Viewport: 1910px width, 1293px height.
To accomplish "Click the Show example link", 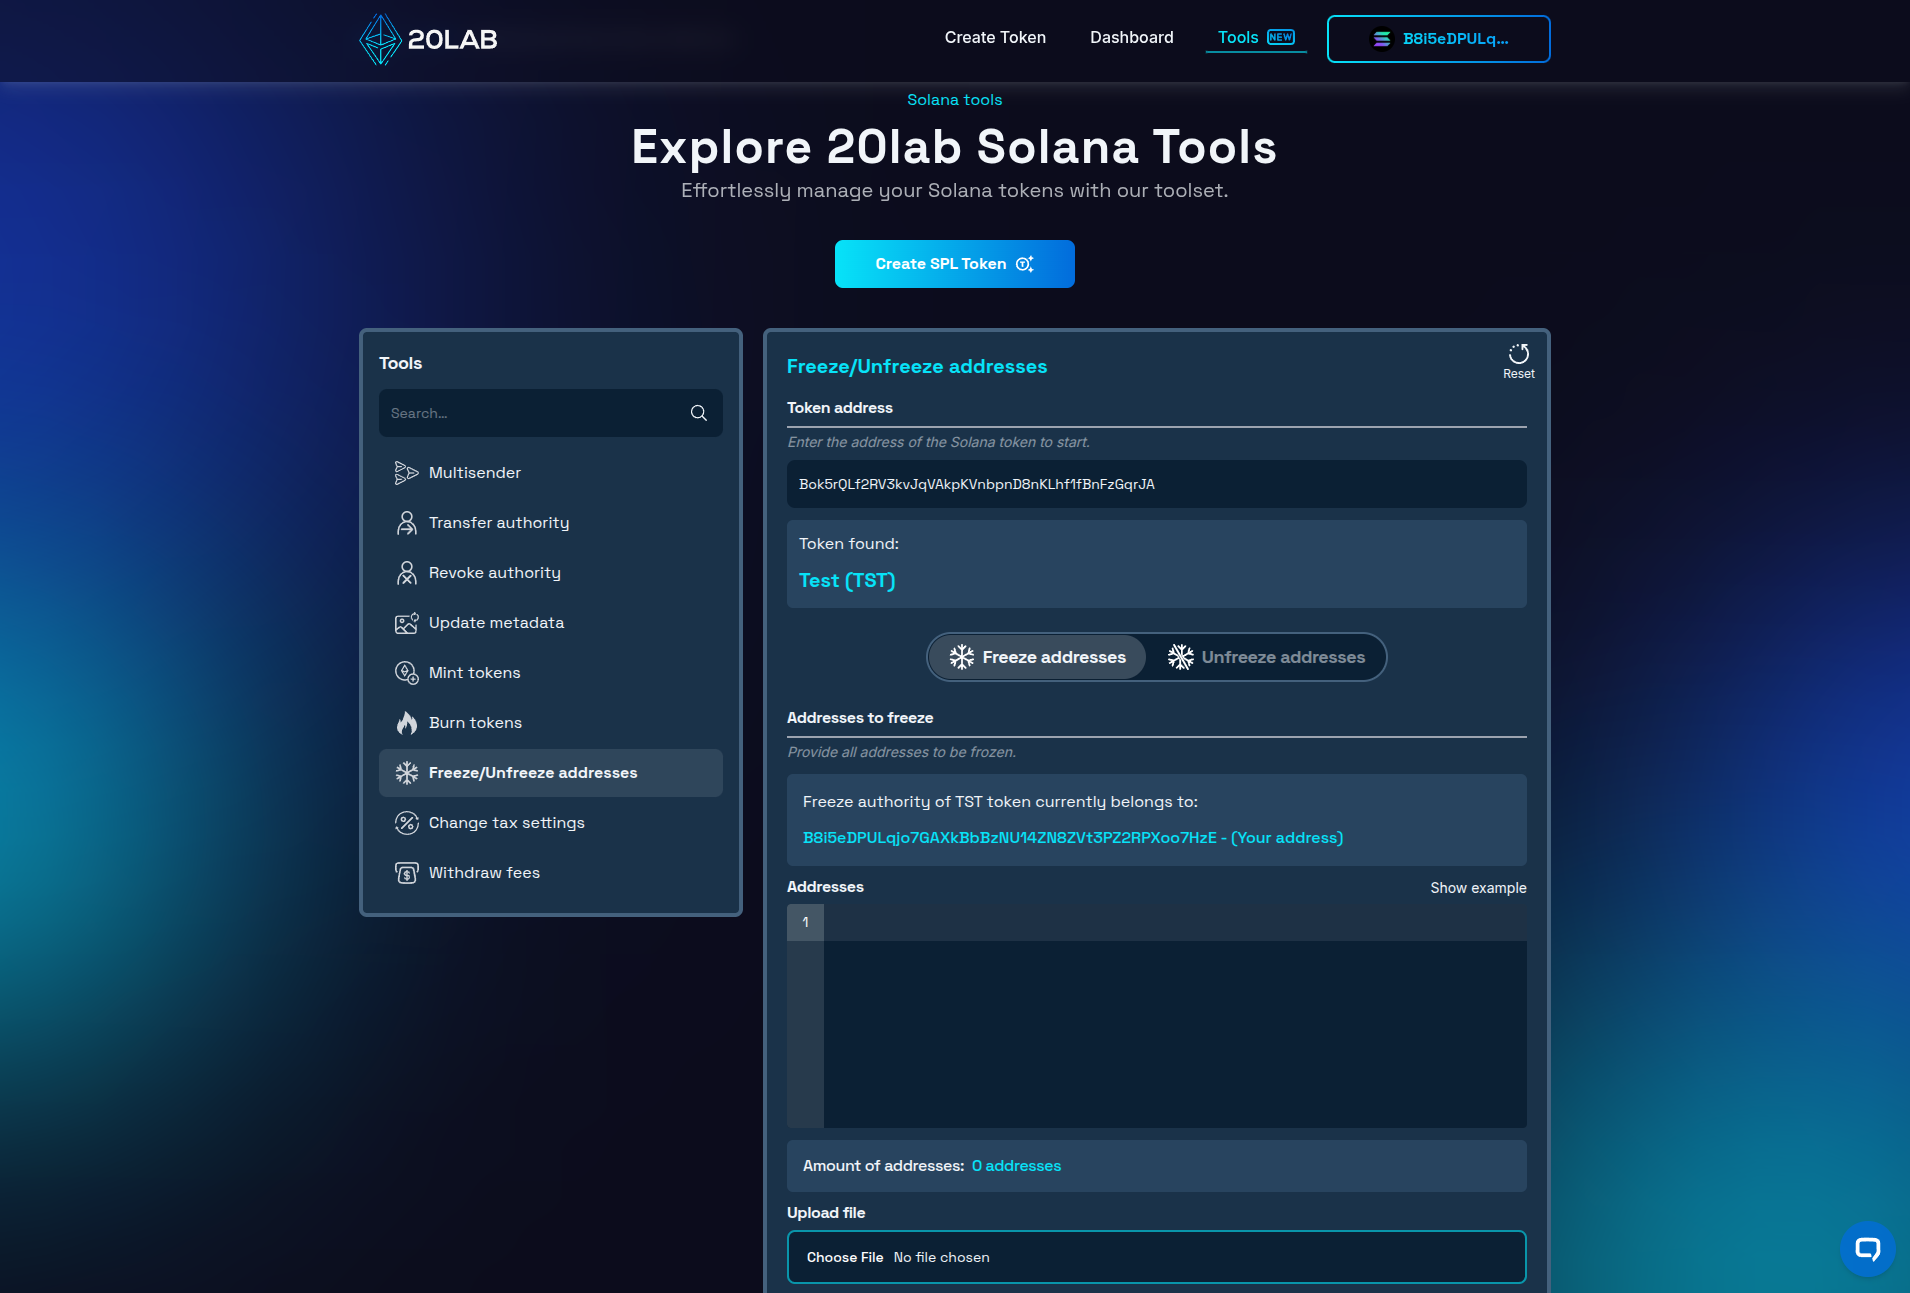I will tap(1478, 888).
